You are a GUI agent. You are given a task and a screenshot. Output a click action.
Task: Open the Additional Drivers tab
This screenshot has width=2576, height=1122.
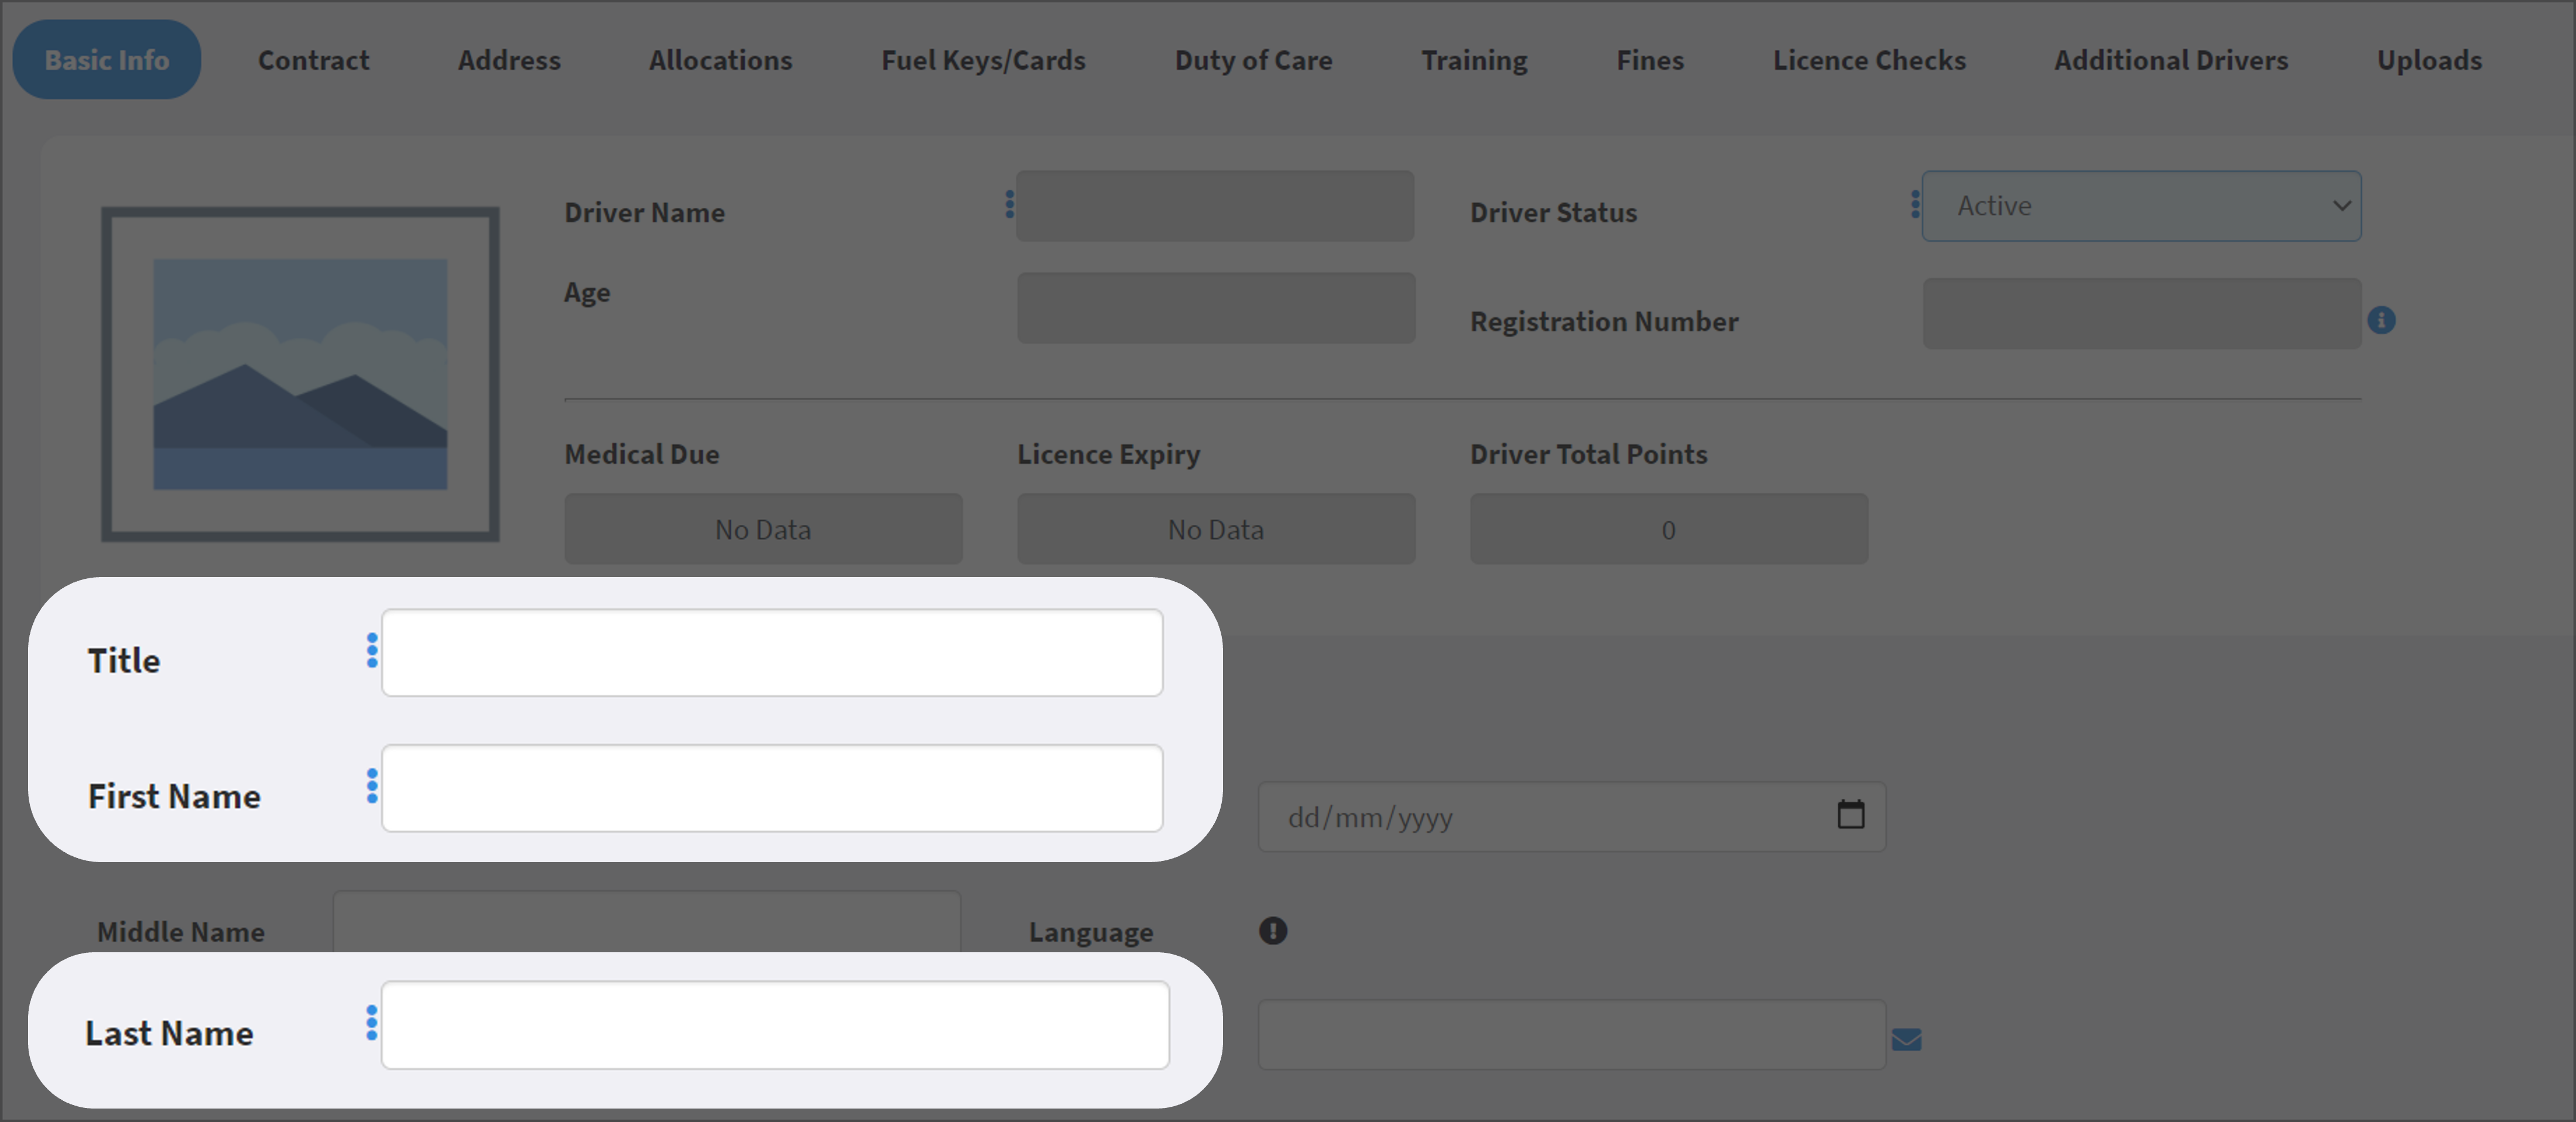pos(2171,60)
